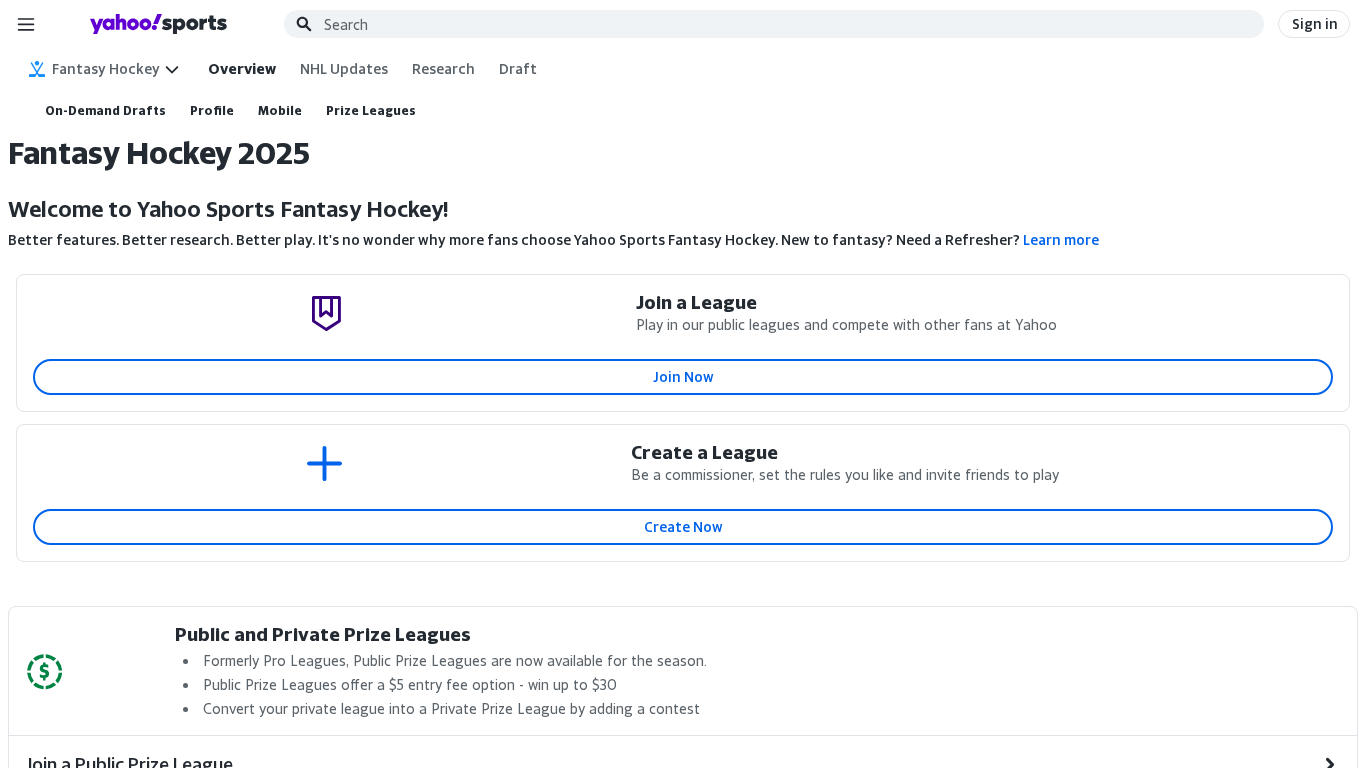1366x768 pixels.
Task: Click the search magnifier icon
Action: [304, 24]
